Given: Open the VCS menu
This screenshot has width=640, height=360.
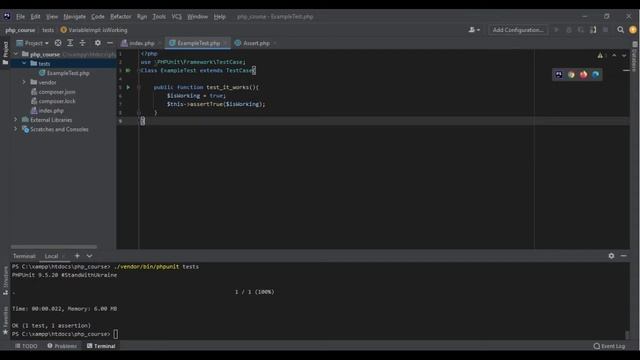Looking at the screenshot, I should 176,17.
